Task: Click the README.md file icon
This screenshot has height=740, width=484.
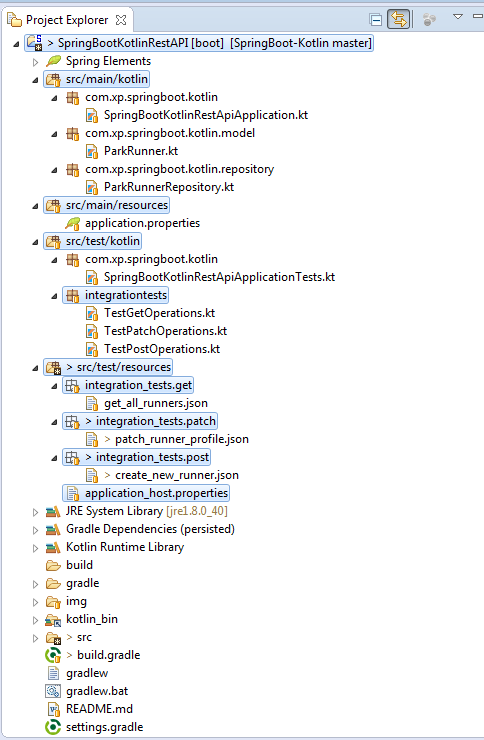Action: 54,709
